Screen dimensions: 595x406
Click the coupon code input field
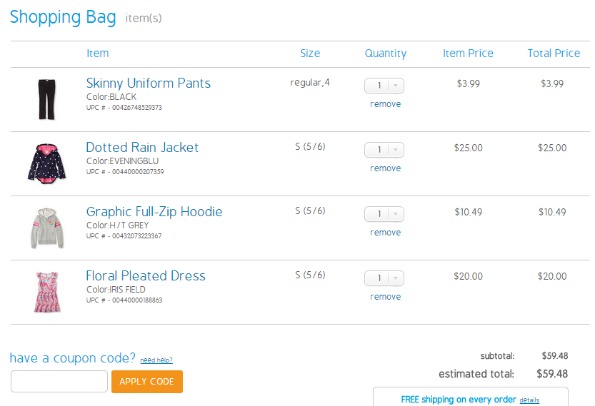pos(59,381)
